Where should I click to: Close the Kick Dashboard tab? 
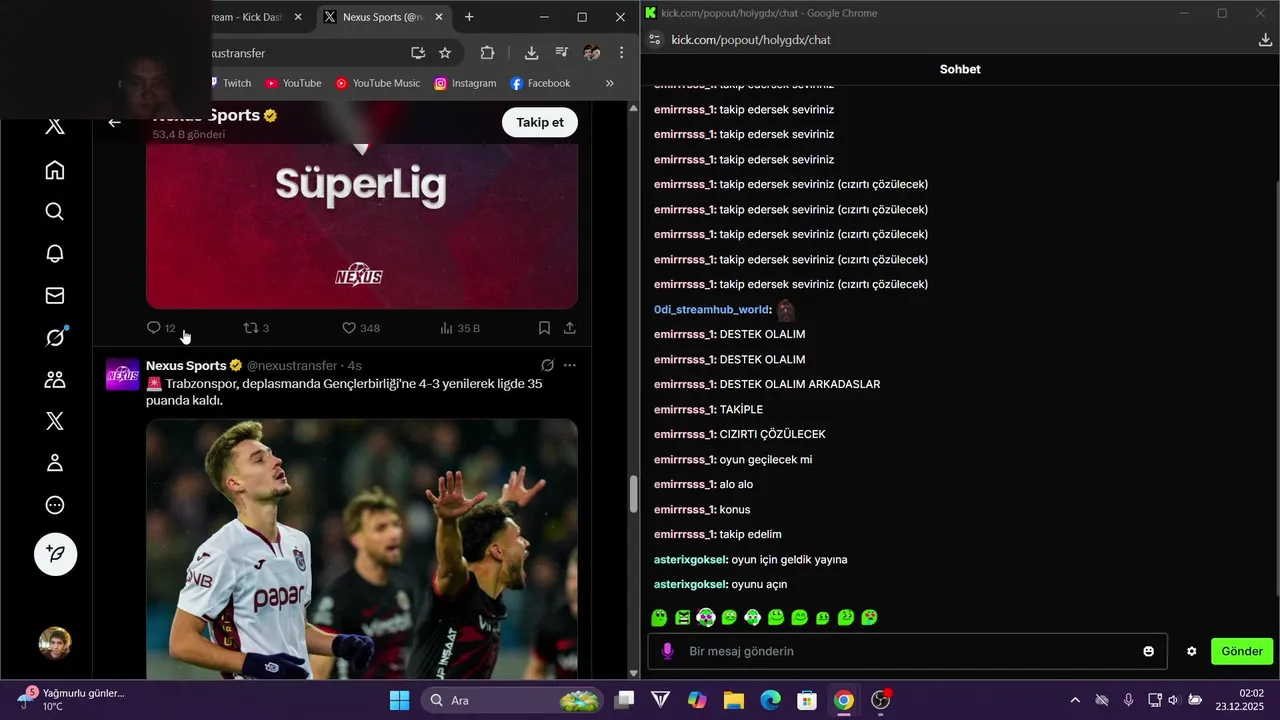point(298,17)
